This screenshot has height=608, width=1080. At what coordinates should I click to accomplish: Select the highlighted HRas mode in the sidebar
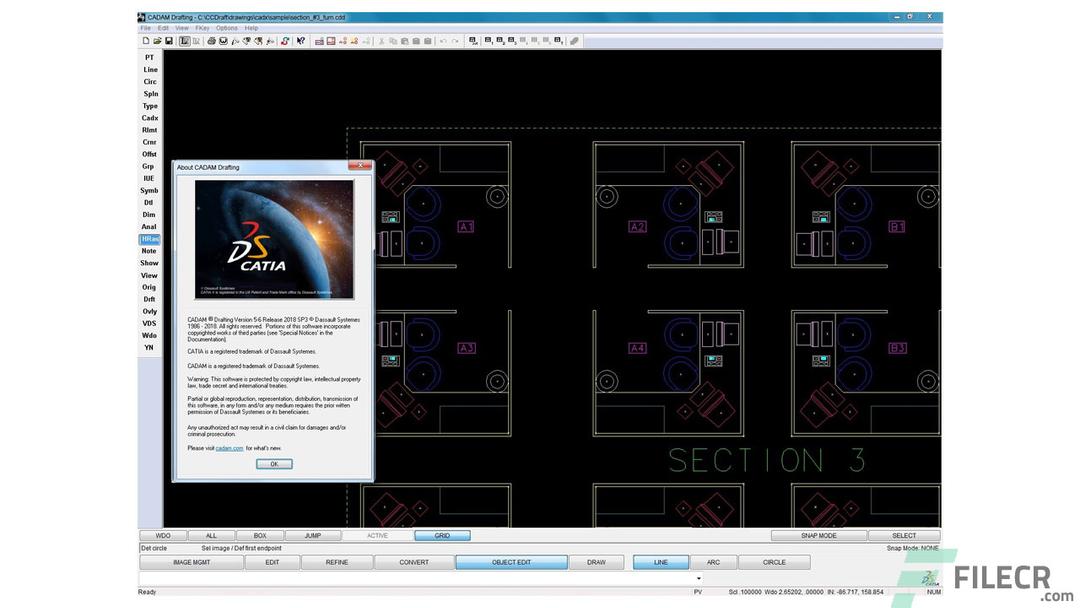pyautogui.click(x=148, y=238)
